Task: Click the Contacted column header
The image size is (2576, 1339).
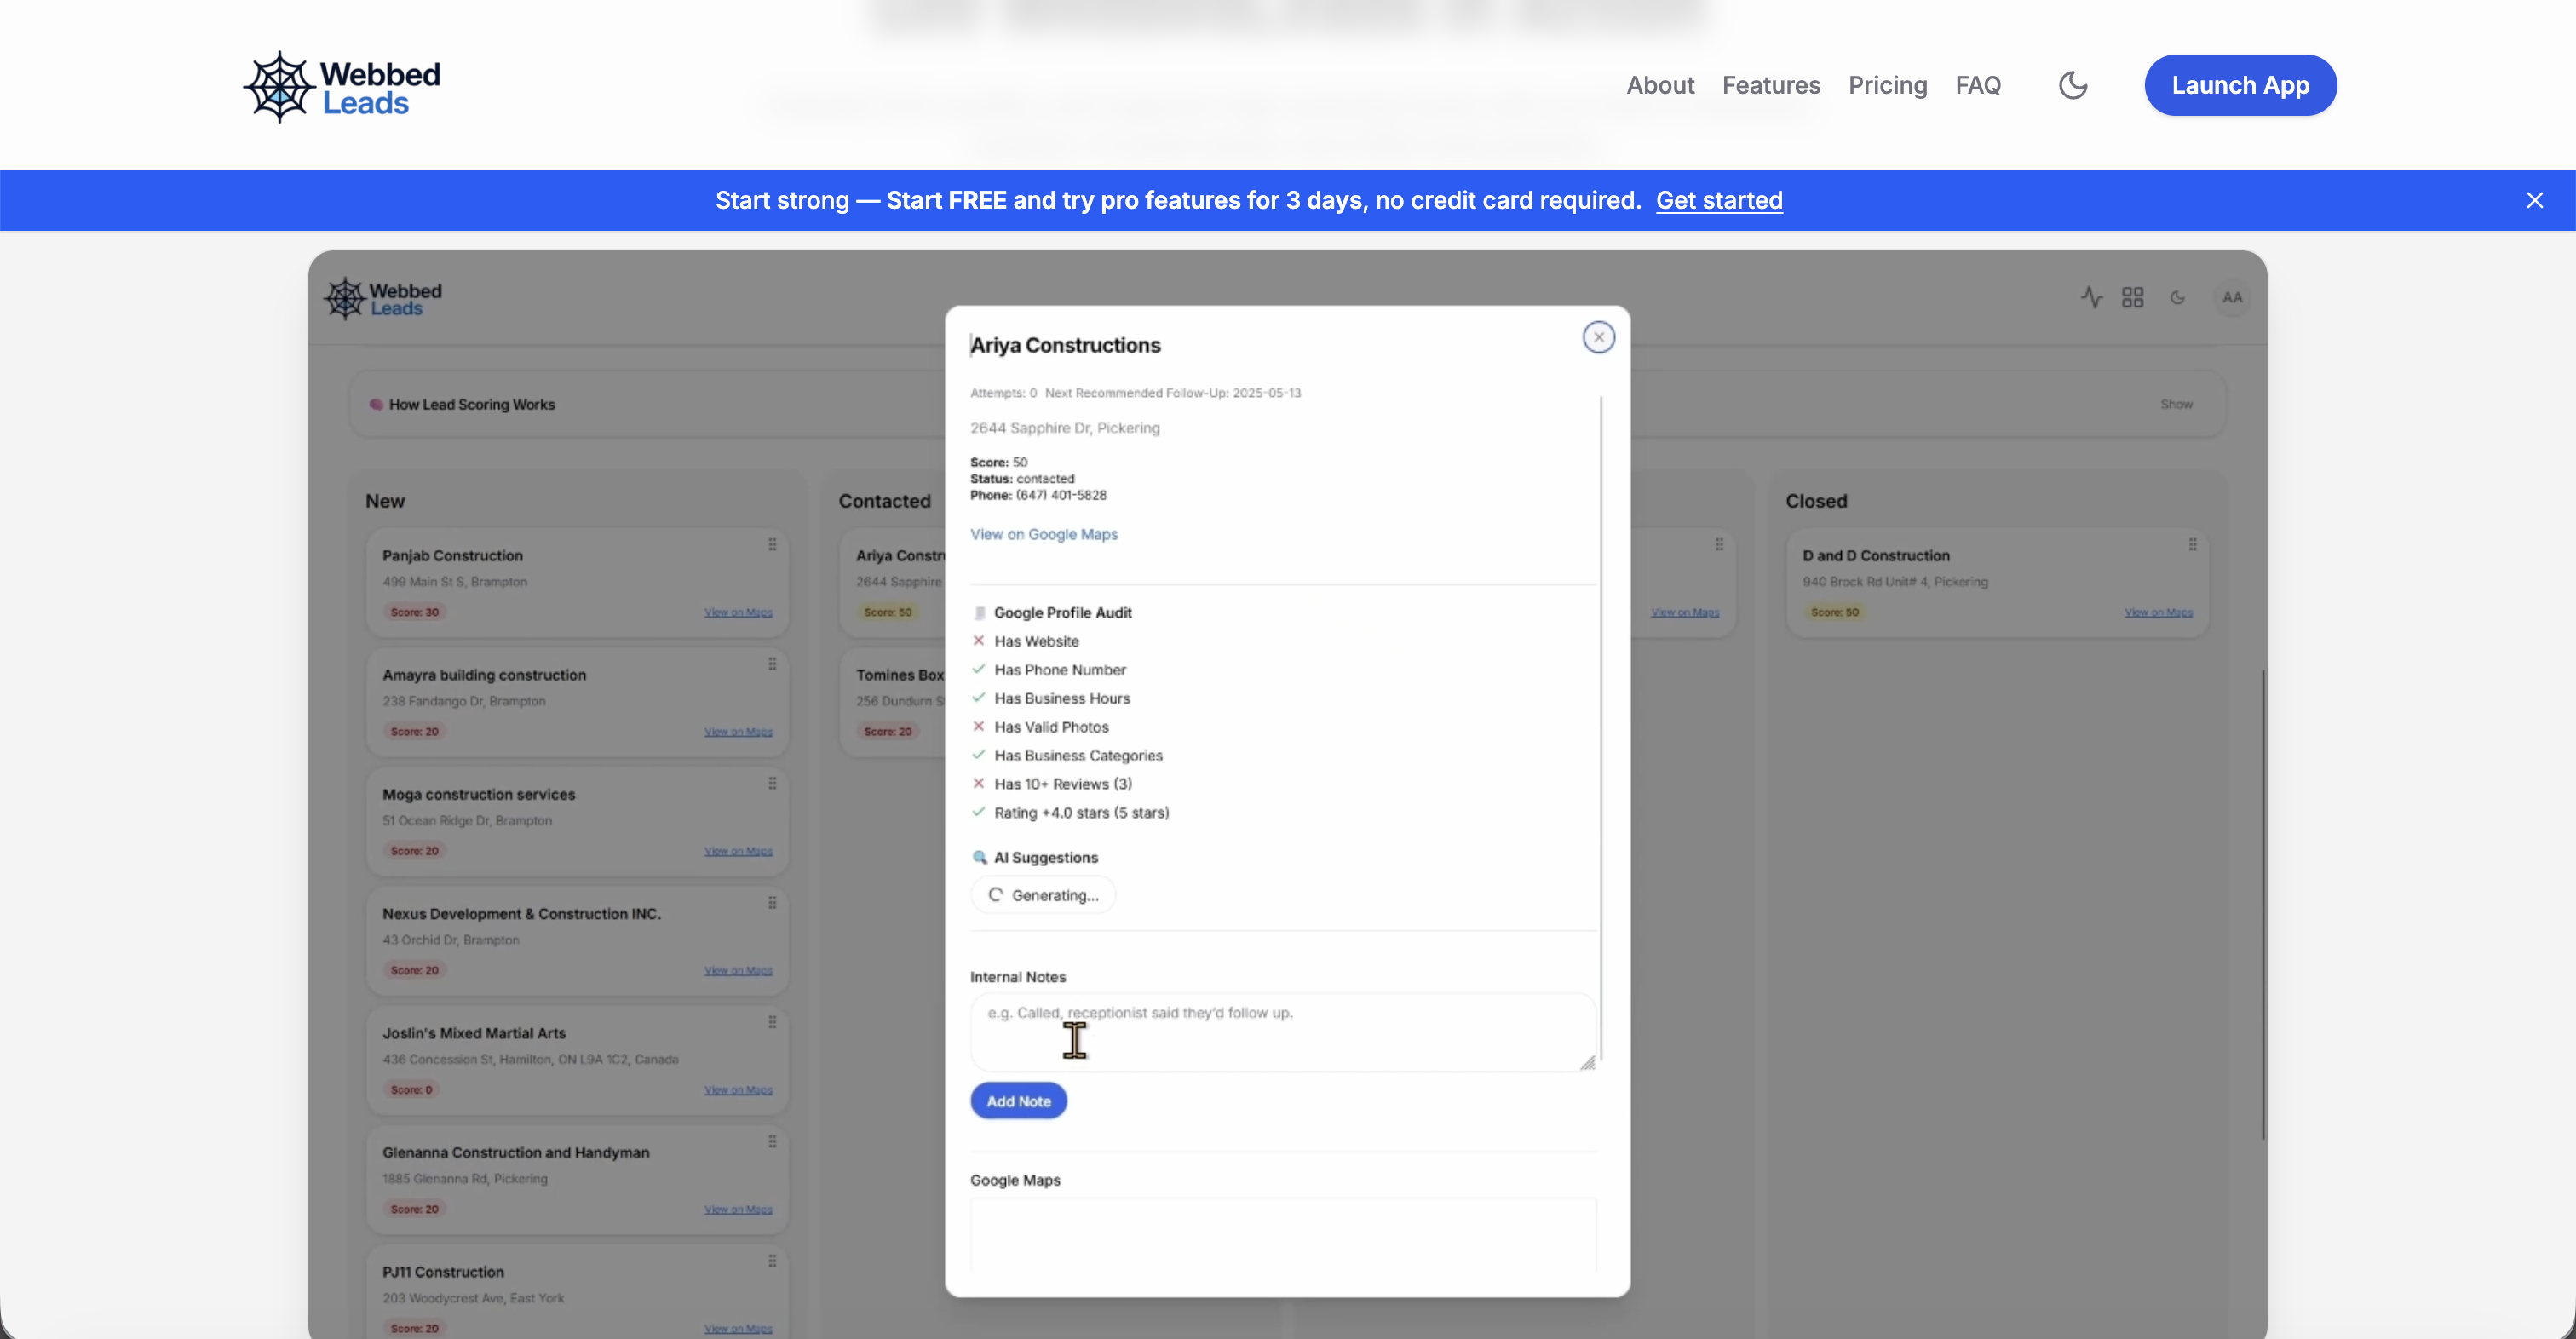Action: click(884, 501)
